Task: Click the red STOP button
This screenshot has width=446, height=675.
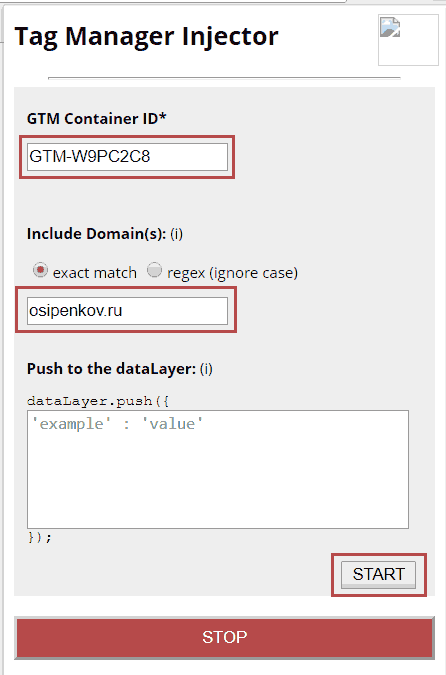Action: click(224, 637)
